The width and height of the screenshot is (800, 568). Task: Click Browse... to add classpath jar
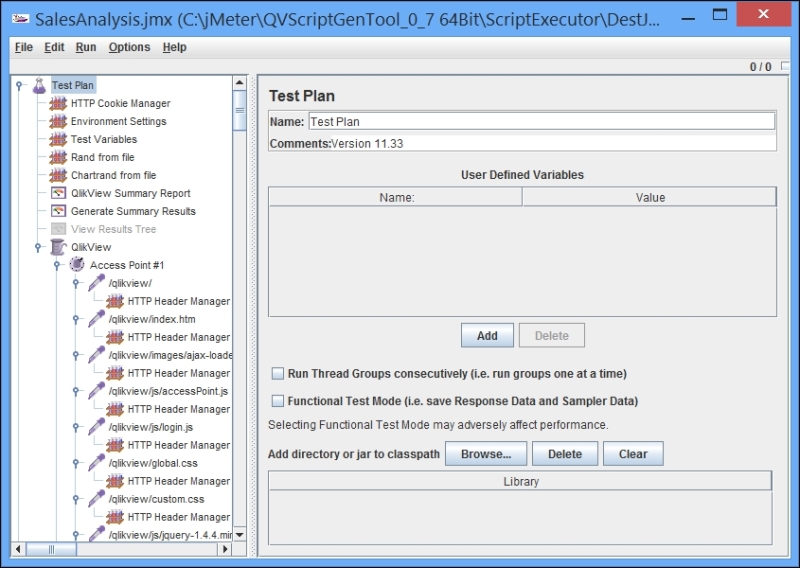coord(486,454)
